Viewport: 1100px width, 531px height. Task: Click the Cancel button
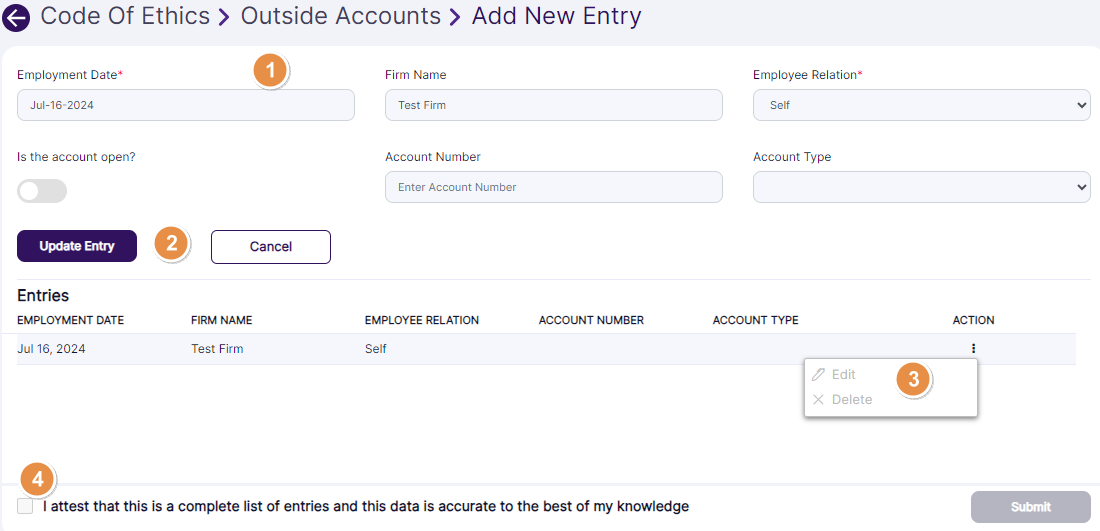pyautogui.click(x=270, y=247)
